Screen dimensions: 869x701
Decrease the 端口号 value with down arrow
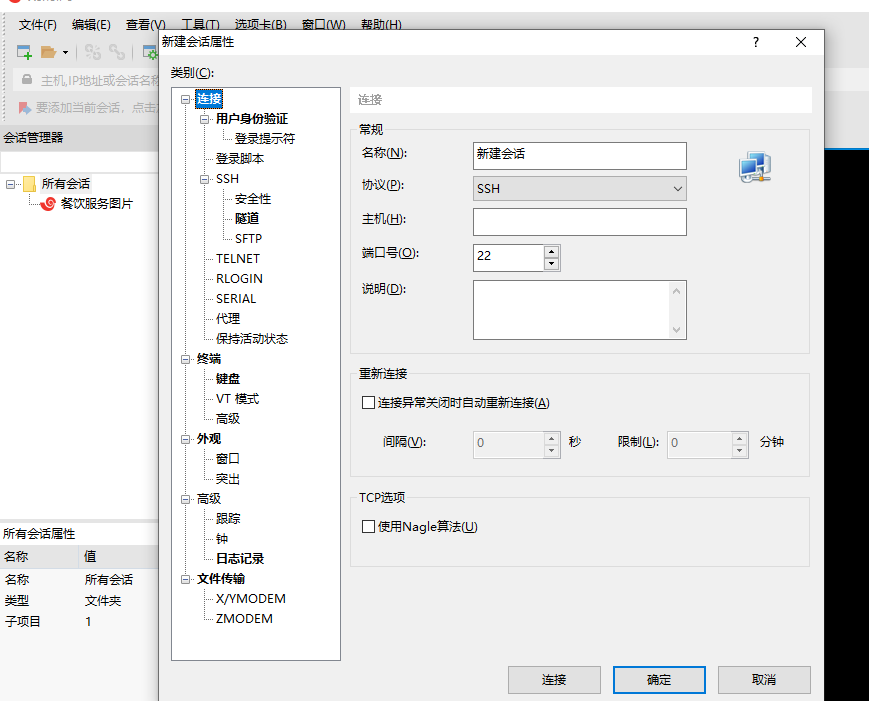pyautogui.click(x=551, y=264)
